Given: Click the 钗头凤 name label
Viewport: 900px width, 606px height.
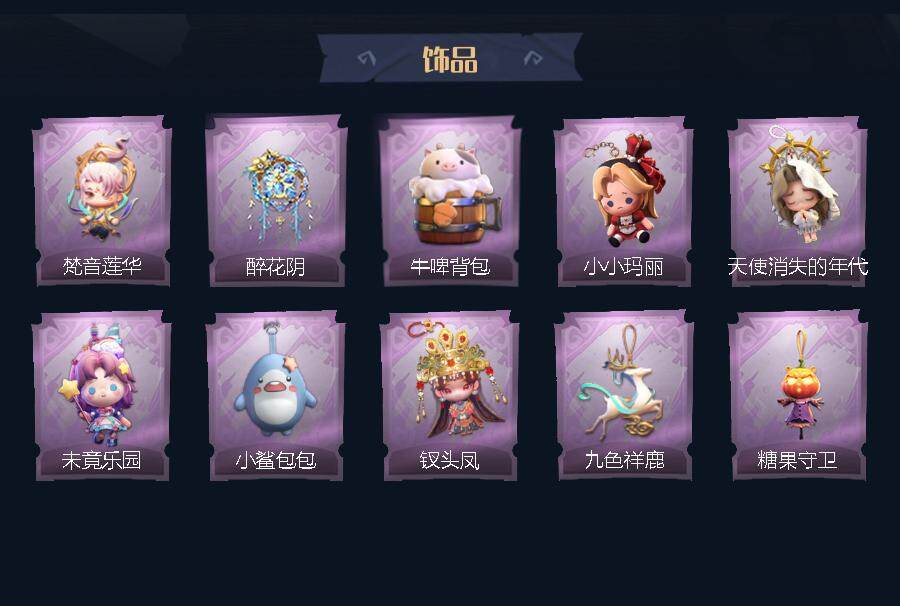Looking at the screenshot, I should coord(450,460).
